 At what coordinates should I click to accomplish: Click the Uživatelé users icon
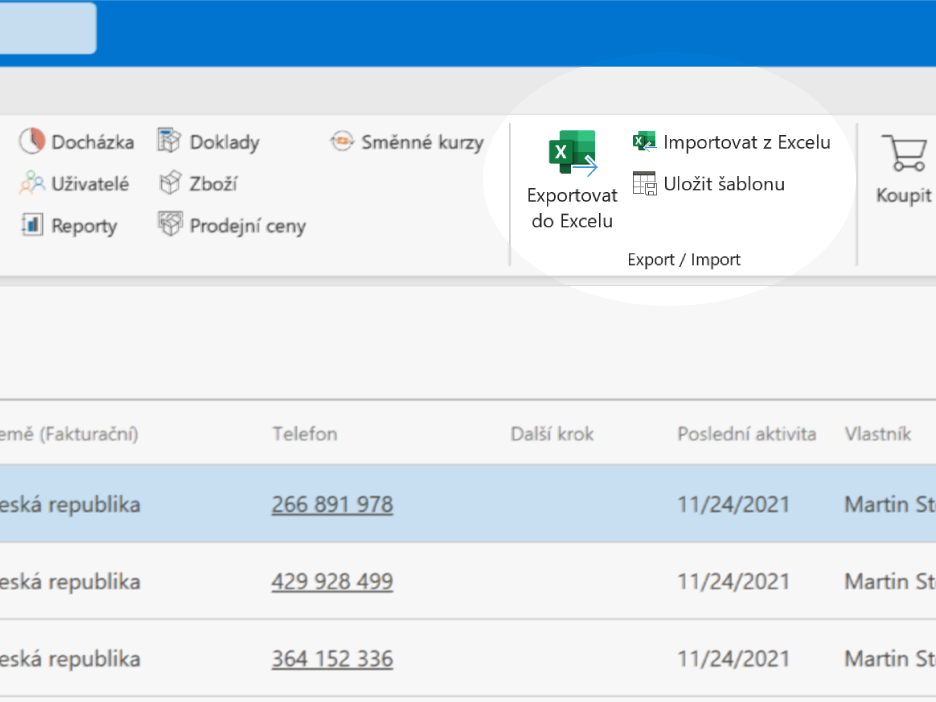coord(32,183)
